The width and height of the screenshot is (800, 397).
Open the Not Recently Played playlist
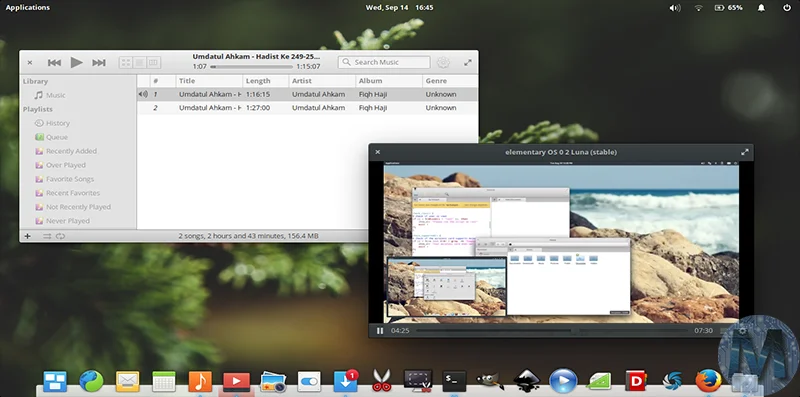[78, 207]
